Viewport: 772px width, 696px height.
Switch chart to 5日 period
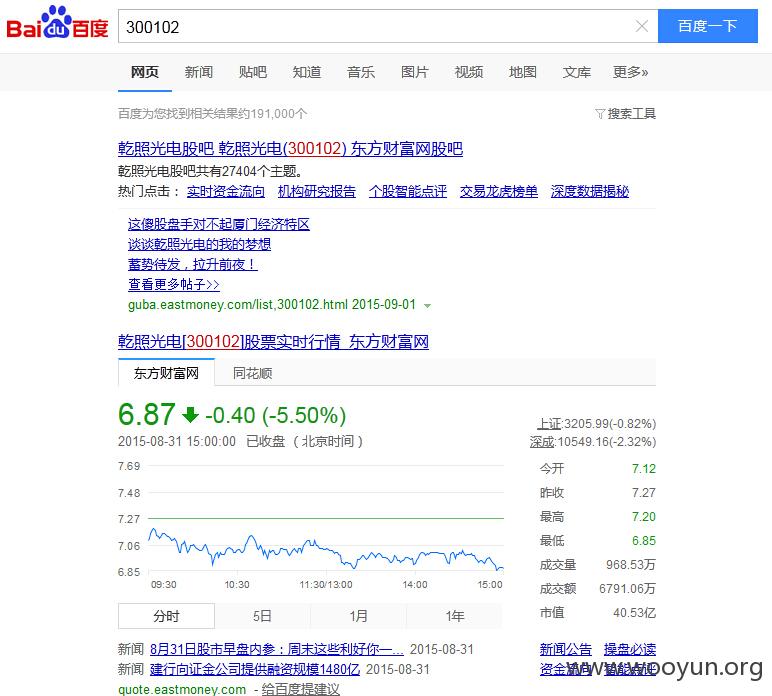pyautogui.click(x=262, y=616)
